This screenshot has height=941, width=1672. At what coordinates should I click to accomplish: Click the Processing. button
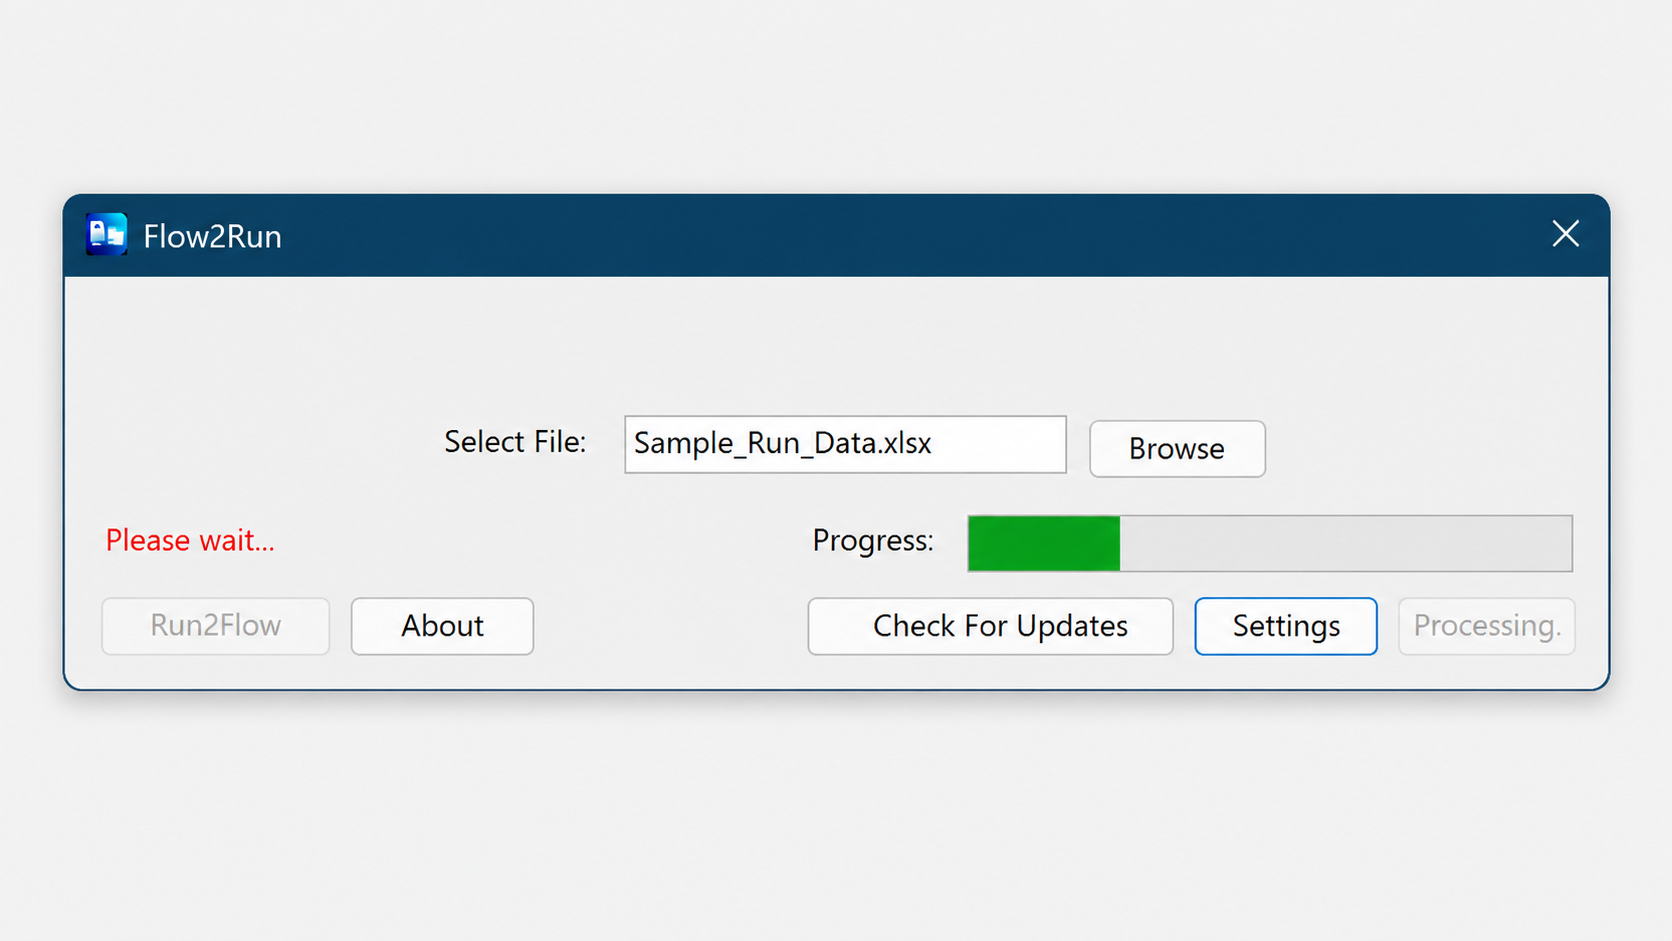[1486, 626]
